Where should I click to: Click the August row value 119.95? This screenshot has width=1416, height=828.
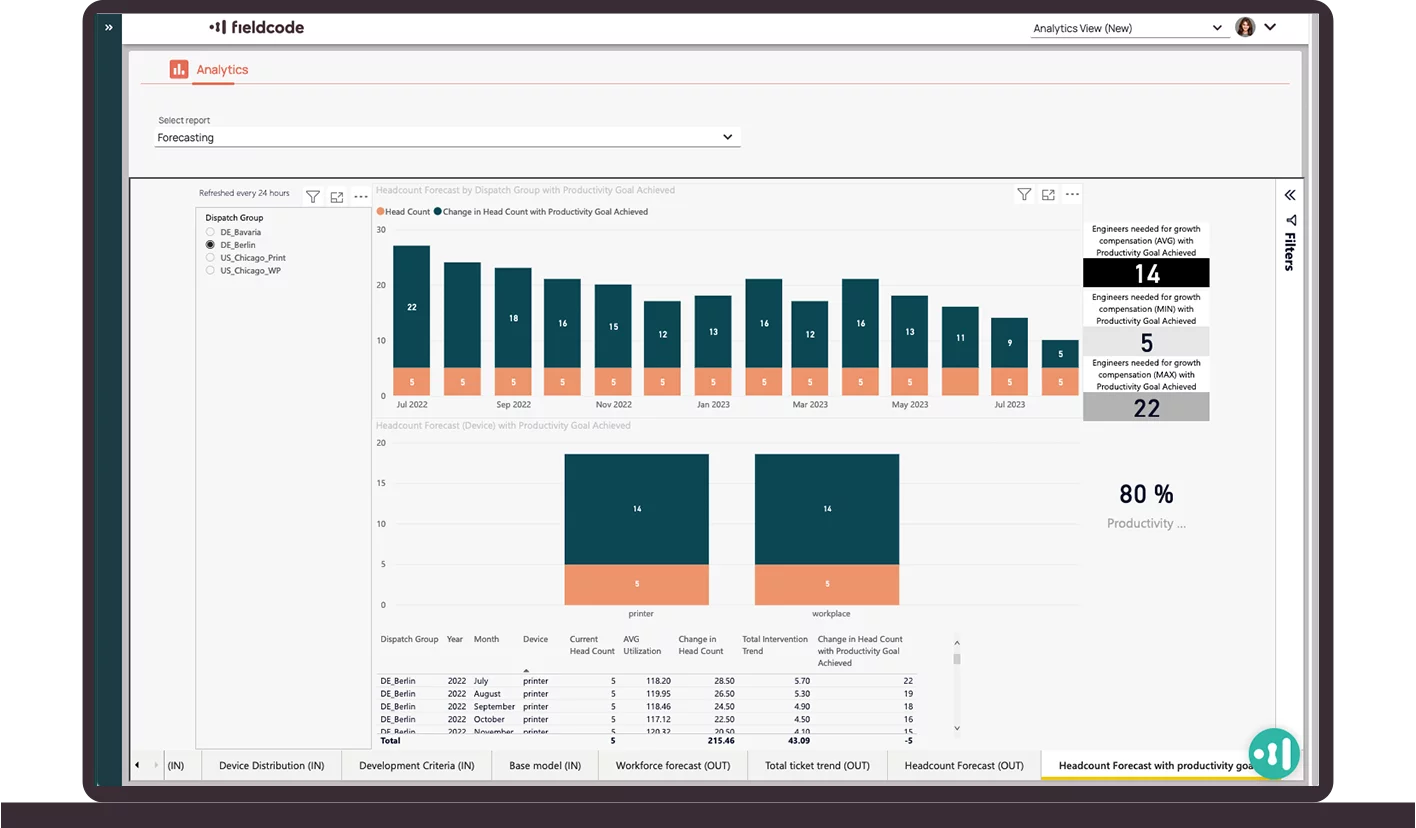pos(658,693)
